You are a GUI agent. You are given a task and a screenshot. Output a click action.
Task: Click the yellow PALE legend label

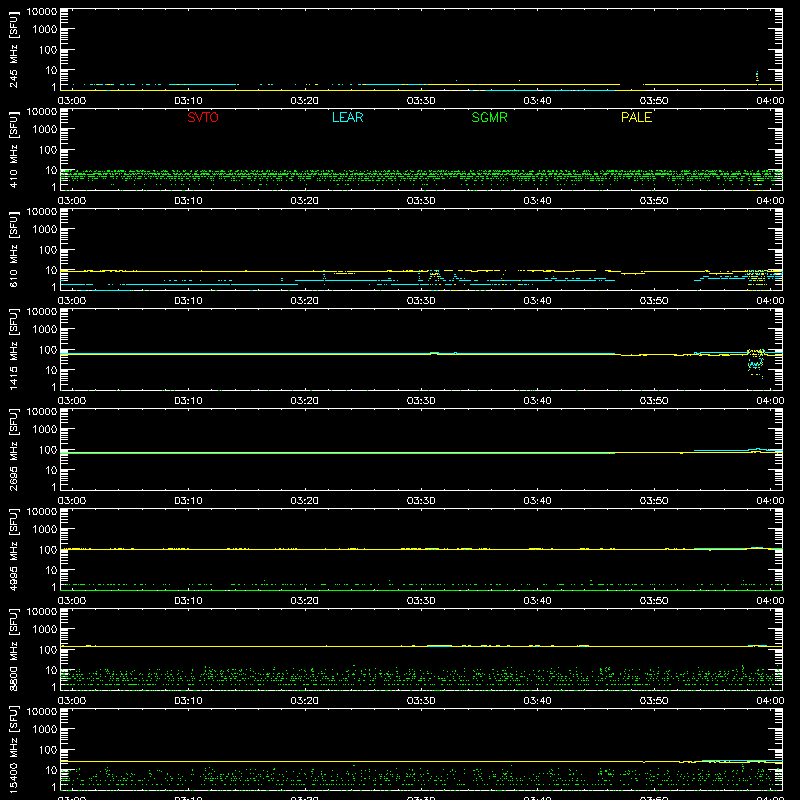click(636, 117)
